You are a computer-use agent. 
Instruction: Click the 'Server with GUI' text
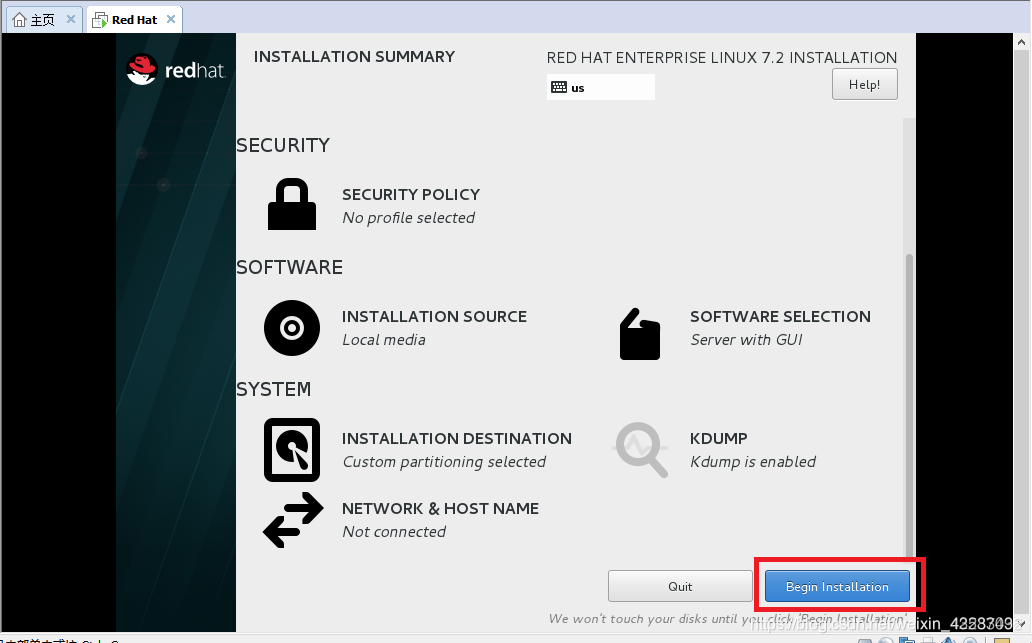[746, 340]
